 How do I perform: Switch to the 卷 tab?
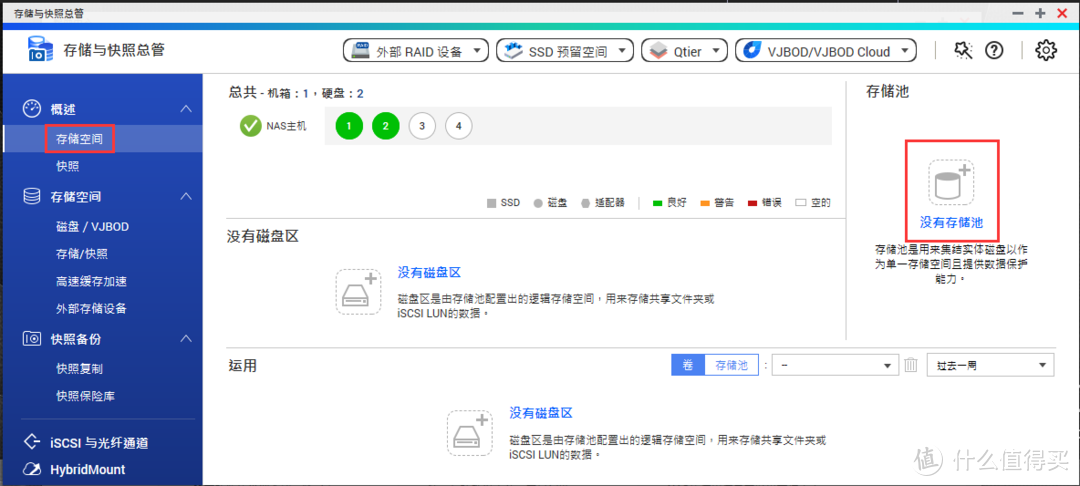(x=688, y=366)
